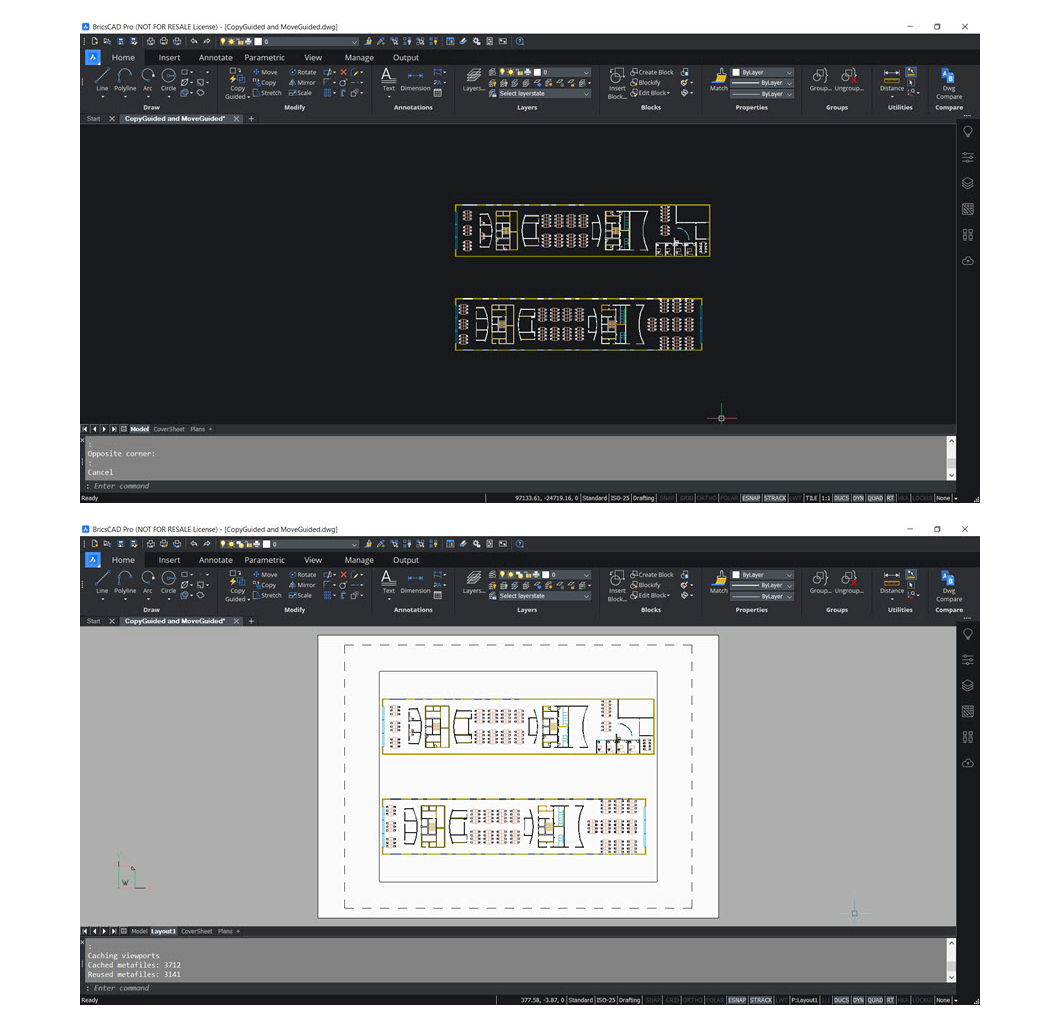Open Annotate ribbon tab in upper window

[x=216, y=57]
